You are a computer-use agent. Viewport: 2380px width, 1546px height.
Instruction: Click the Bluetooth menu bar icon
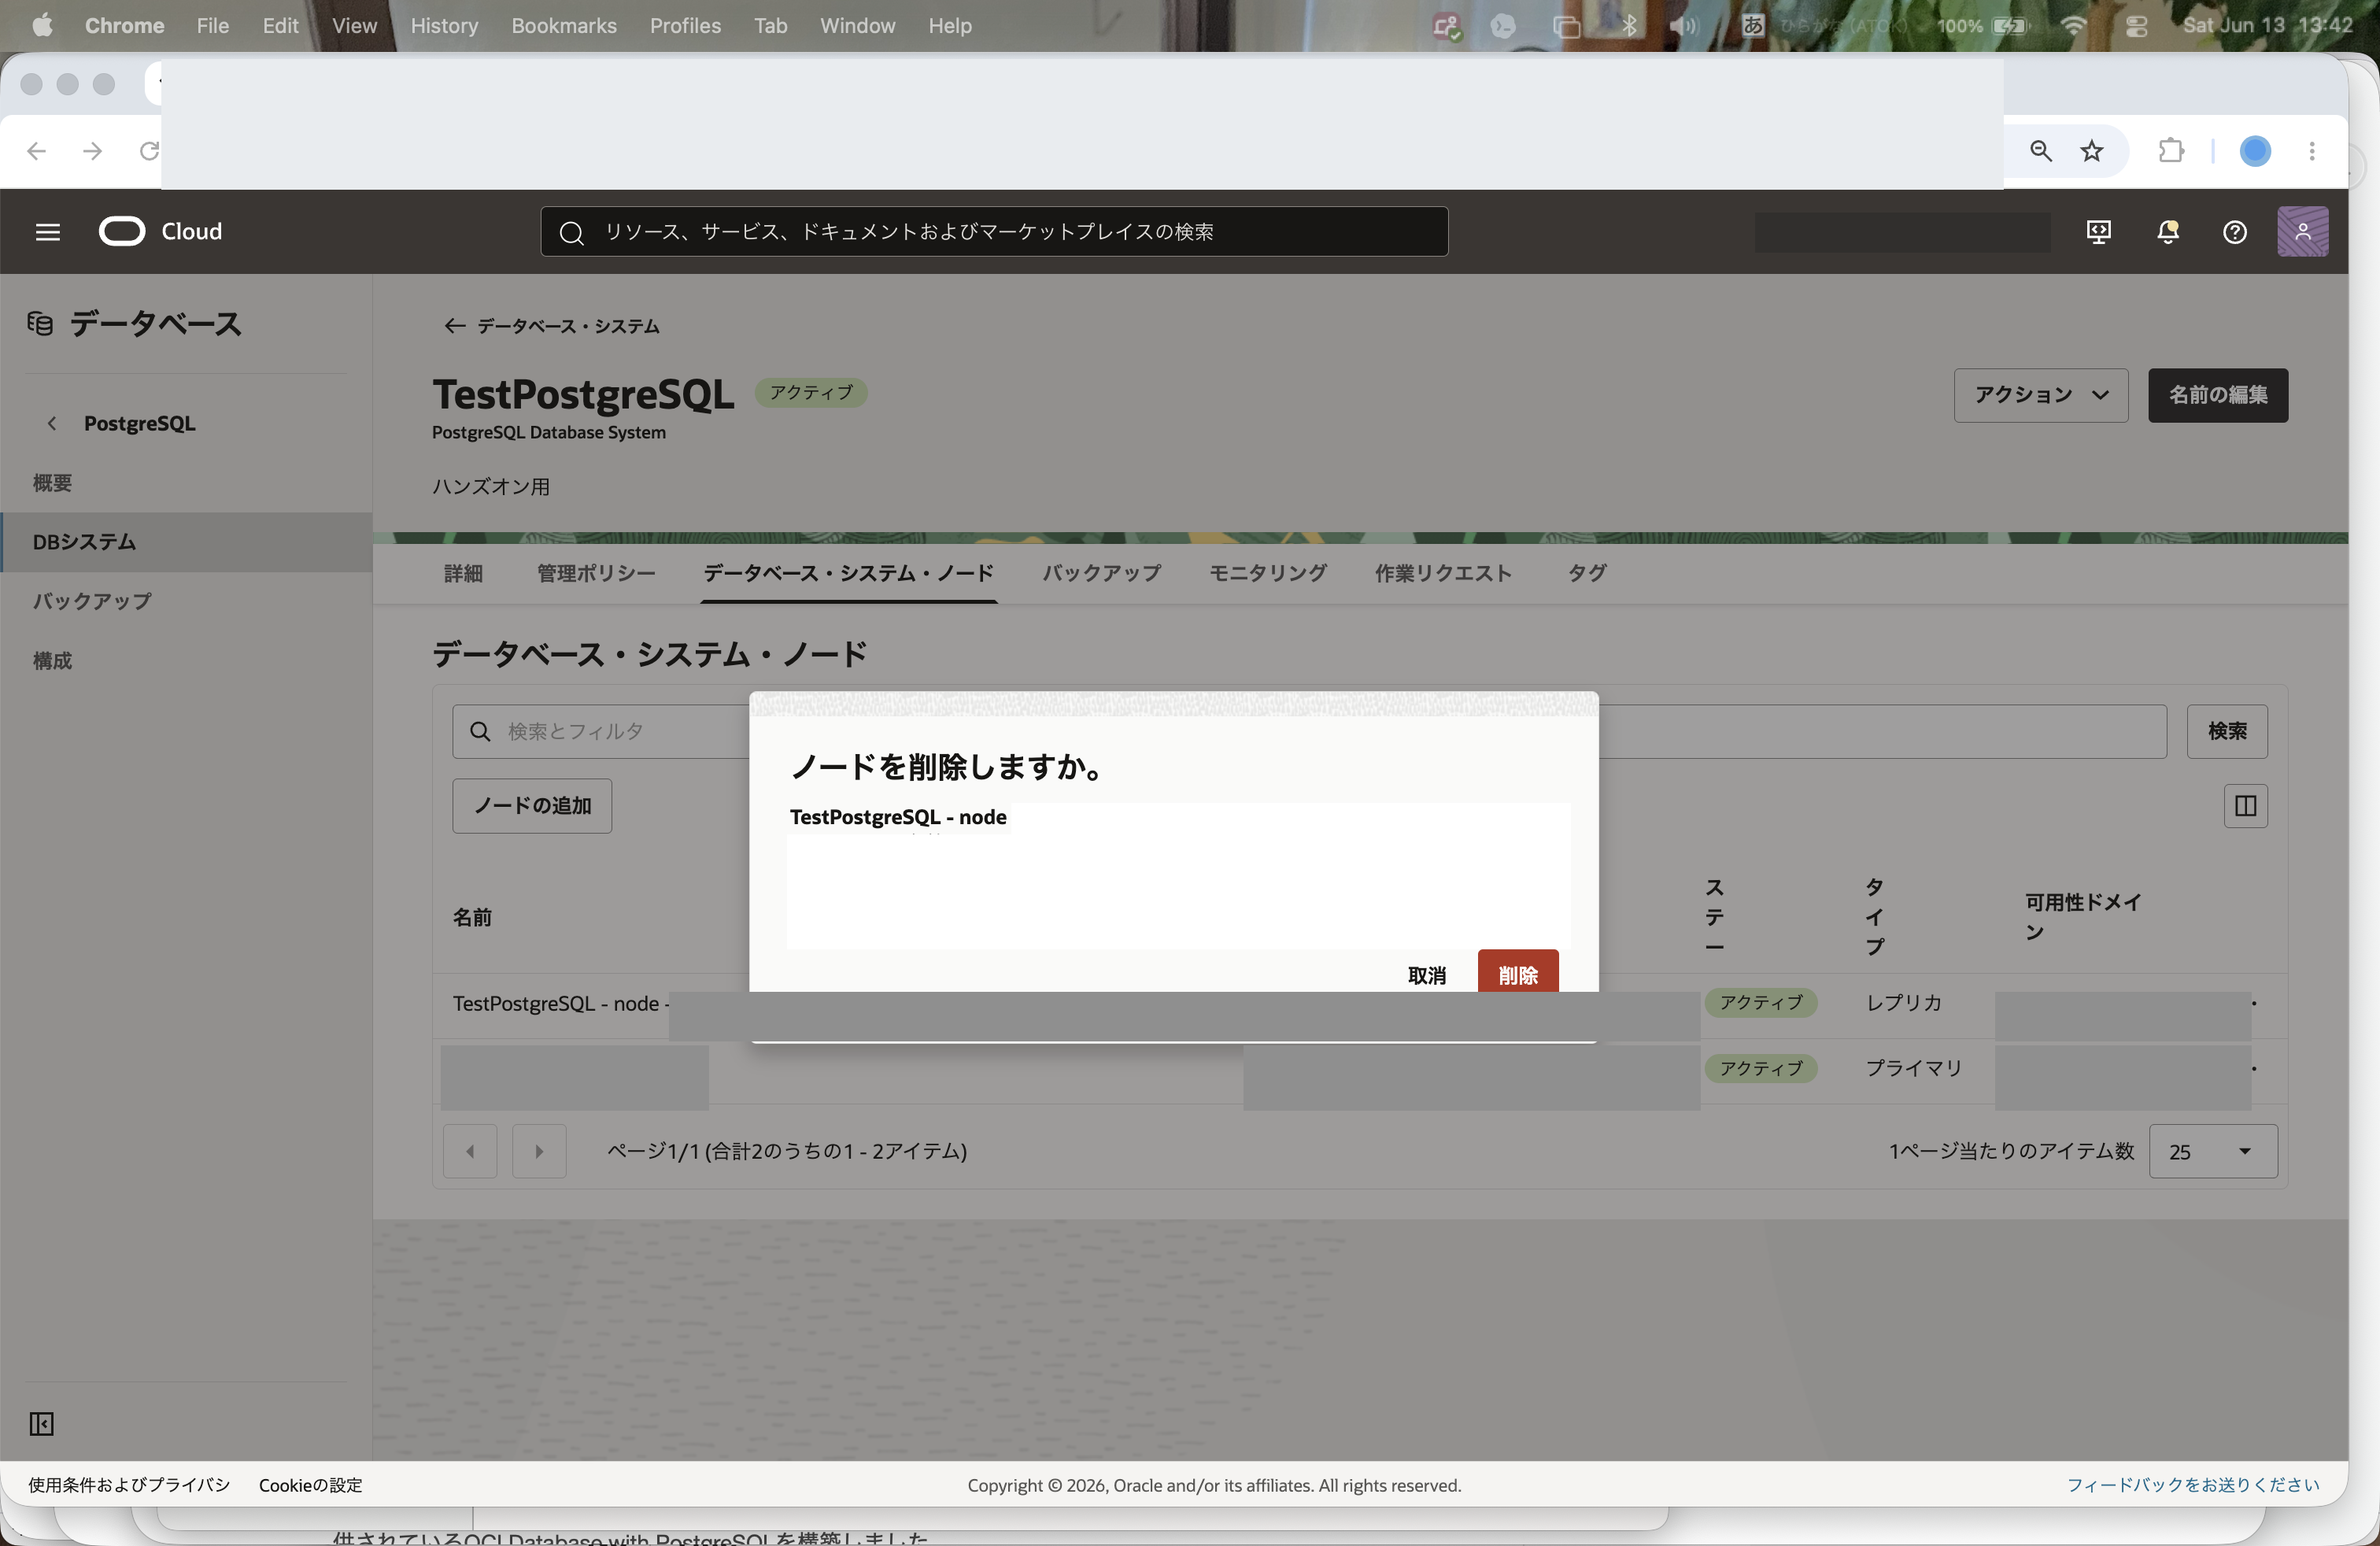(x=1629, y=26)
